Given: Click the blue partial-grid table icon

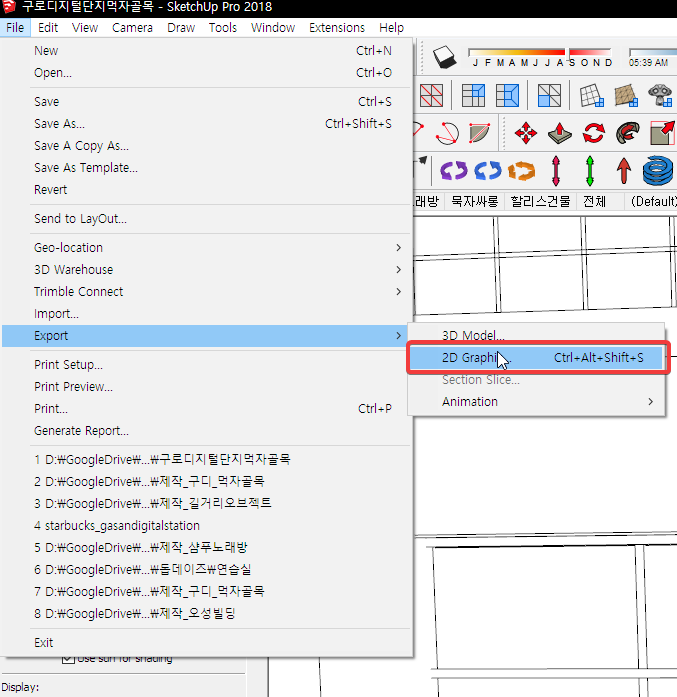Looking at the screenshot, I should [x=473, y=96].
